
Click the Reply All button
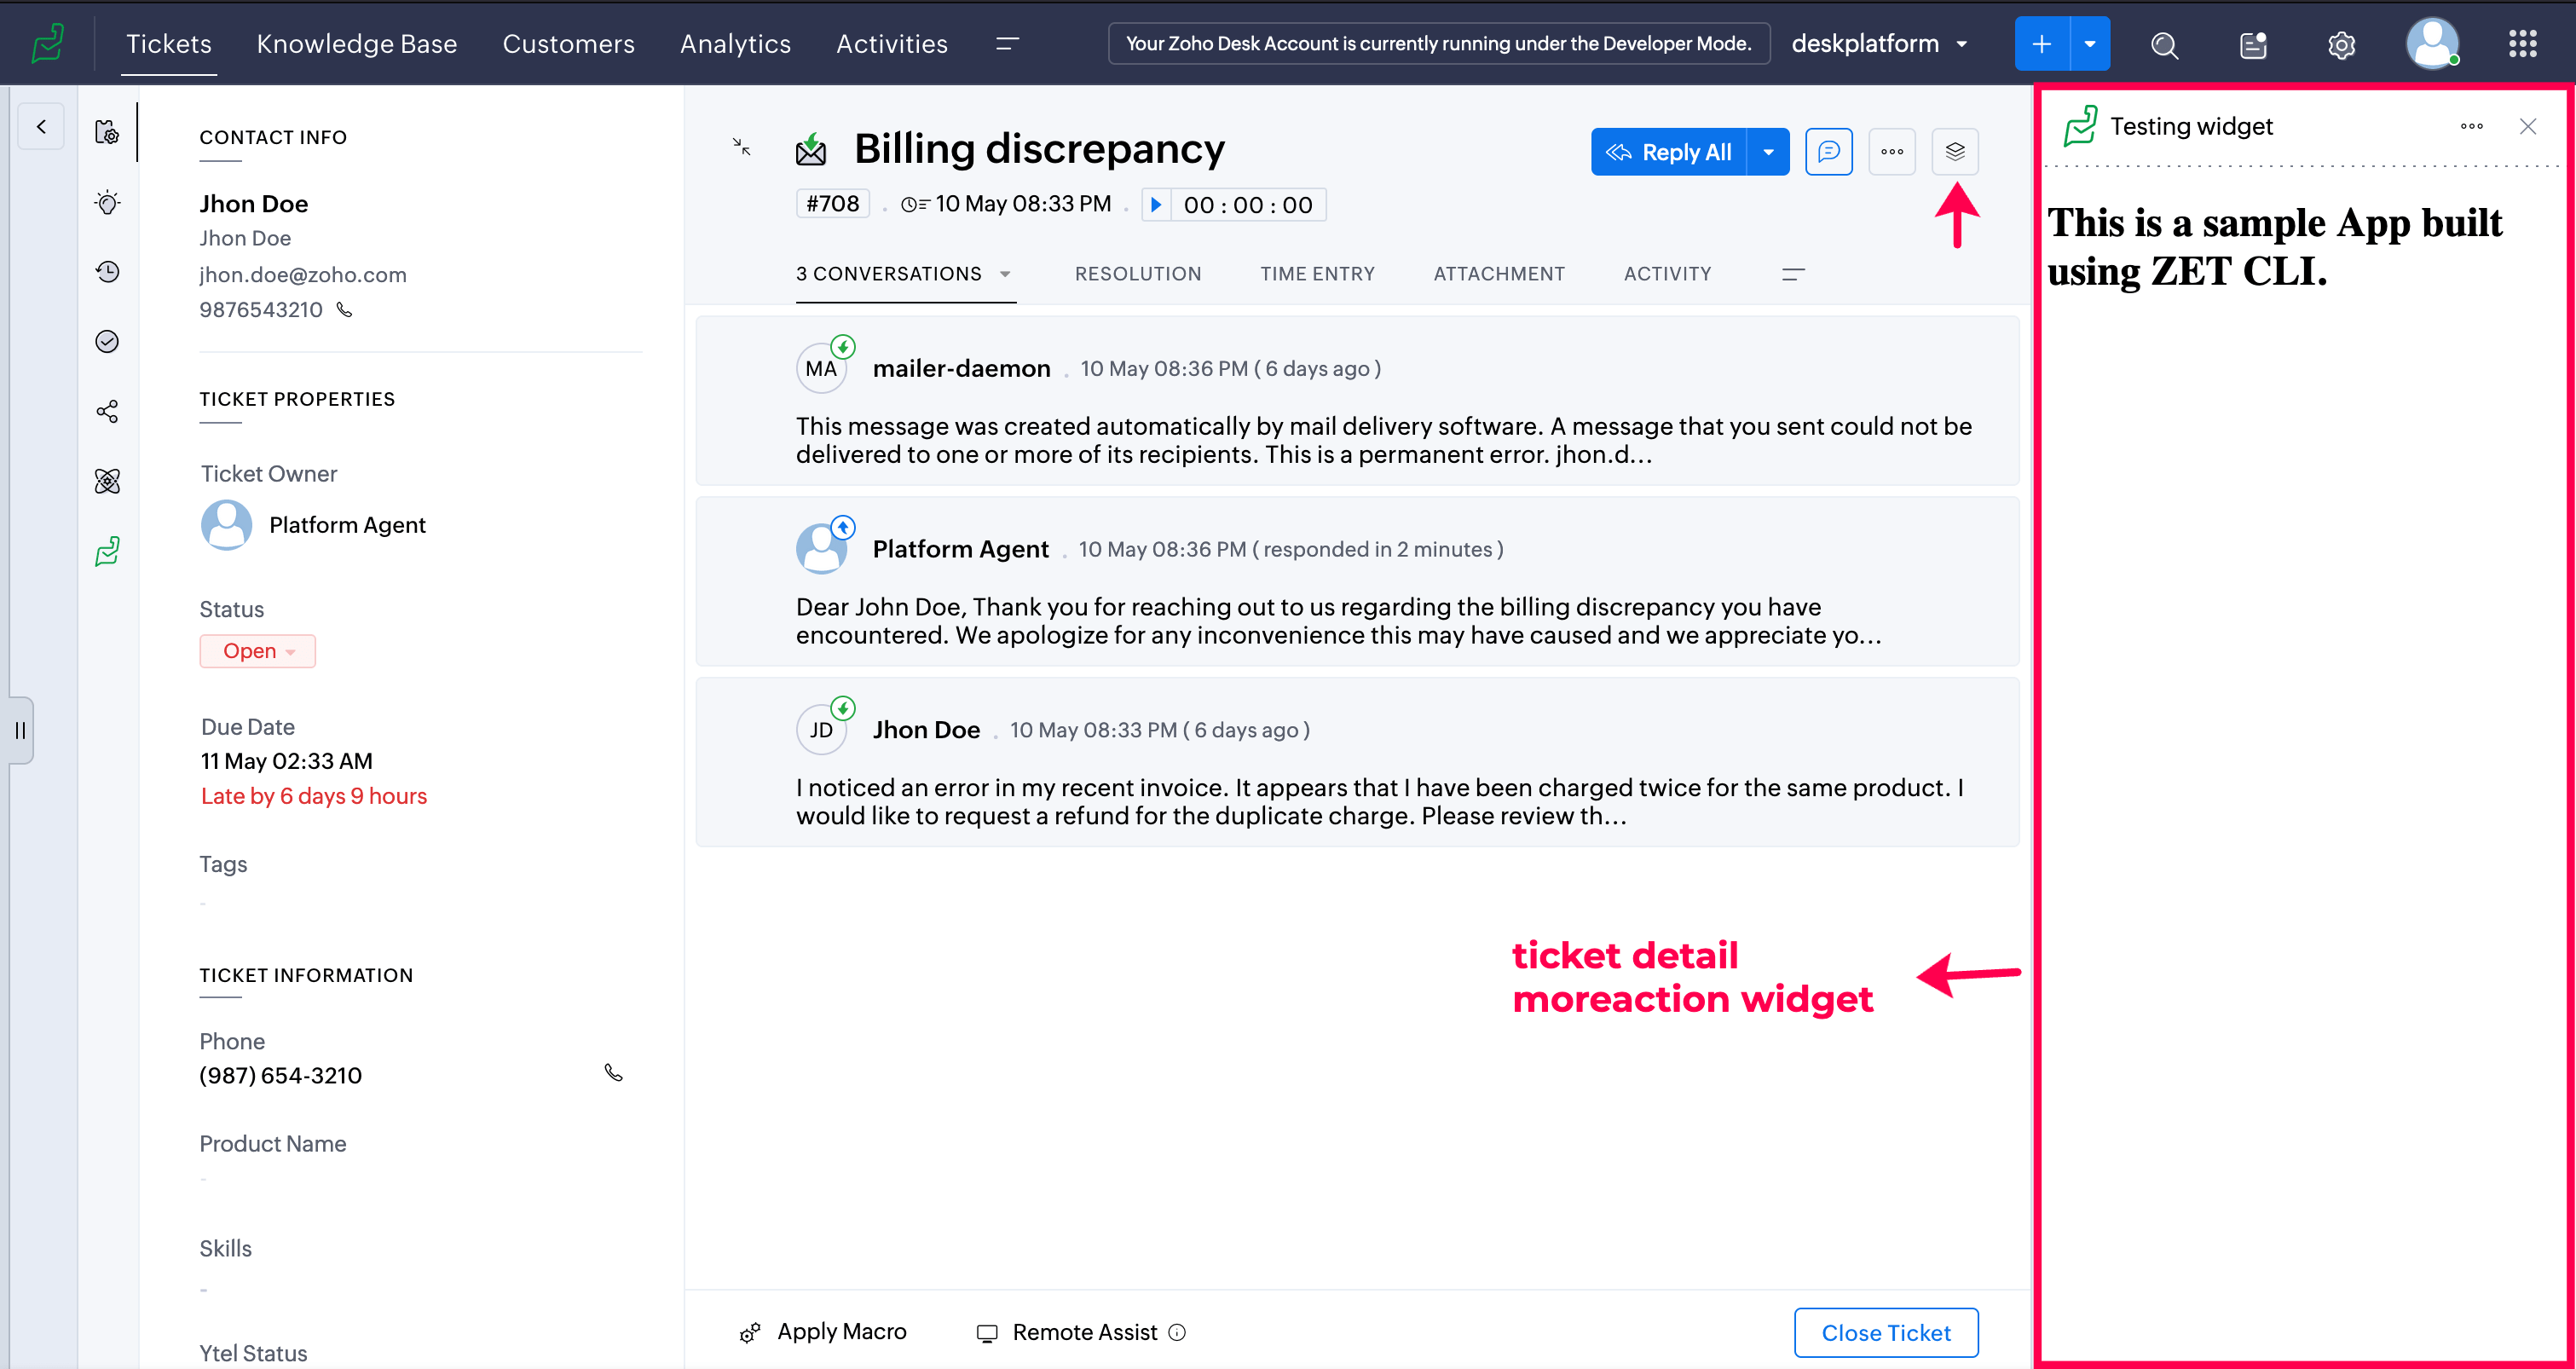pyautogui.click(x=1668, y=152)
